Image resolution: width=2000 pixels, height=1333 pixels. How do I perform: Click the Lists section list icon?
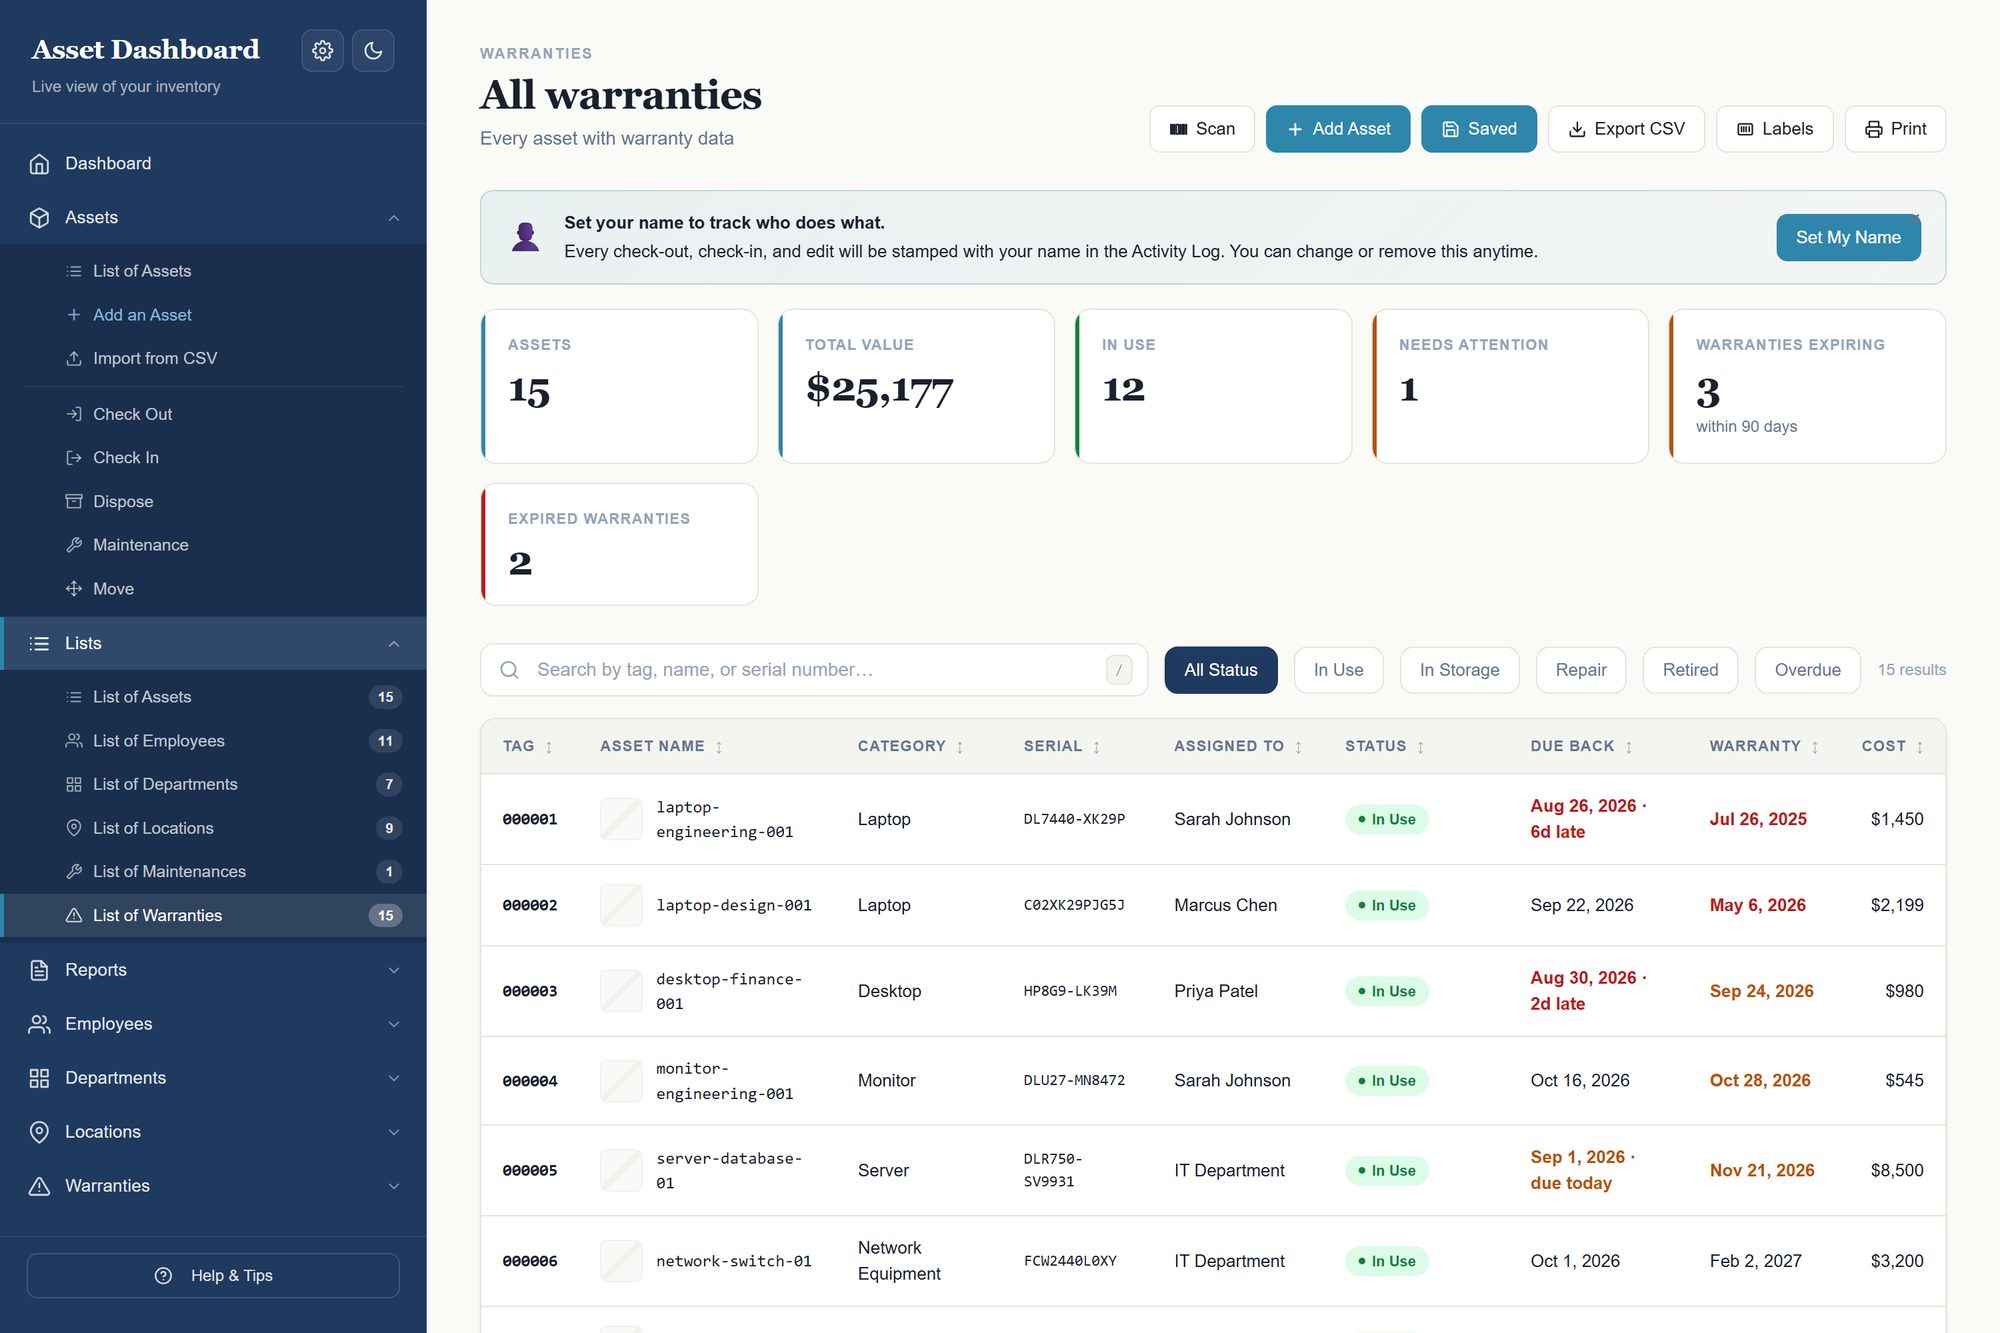(x=39, y=644)
